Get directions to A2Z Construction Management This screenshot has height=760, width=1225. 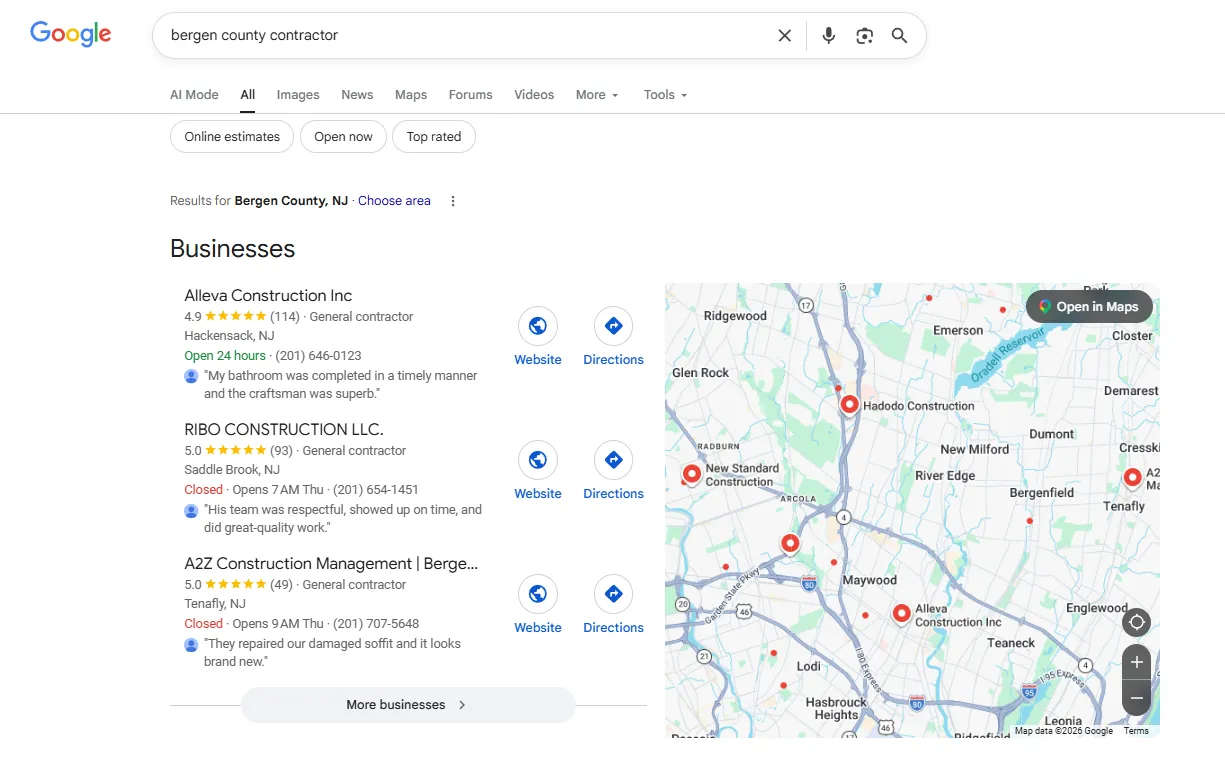[613, 594]
